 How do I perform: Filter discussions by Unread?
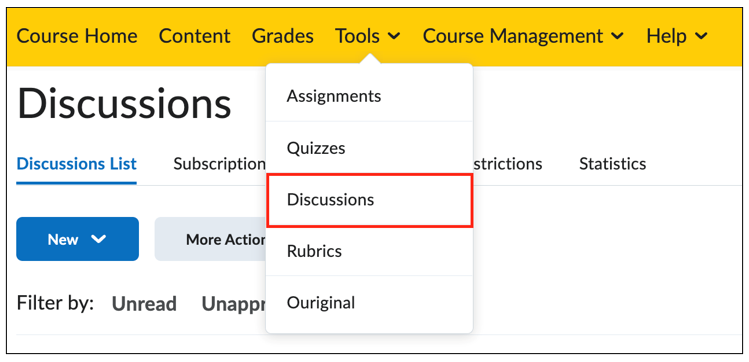(x=144, y=304)
